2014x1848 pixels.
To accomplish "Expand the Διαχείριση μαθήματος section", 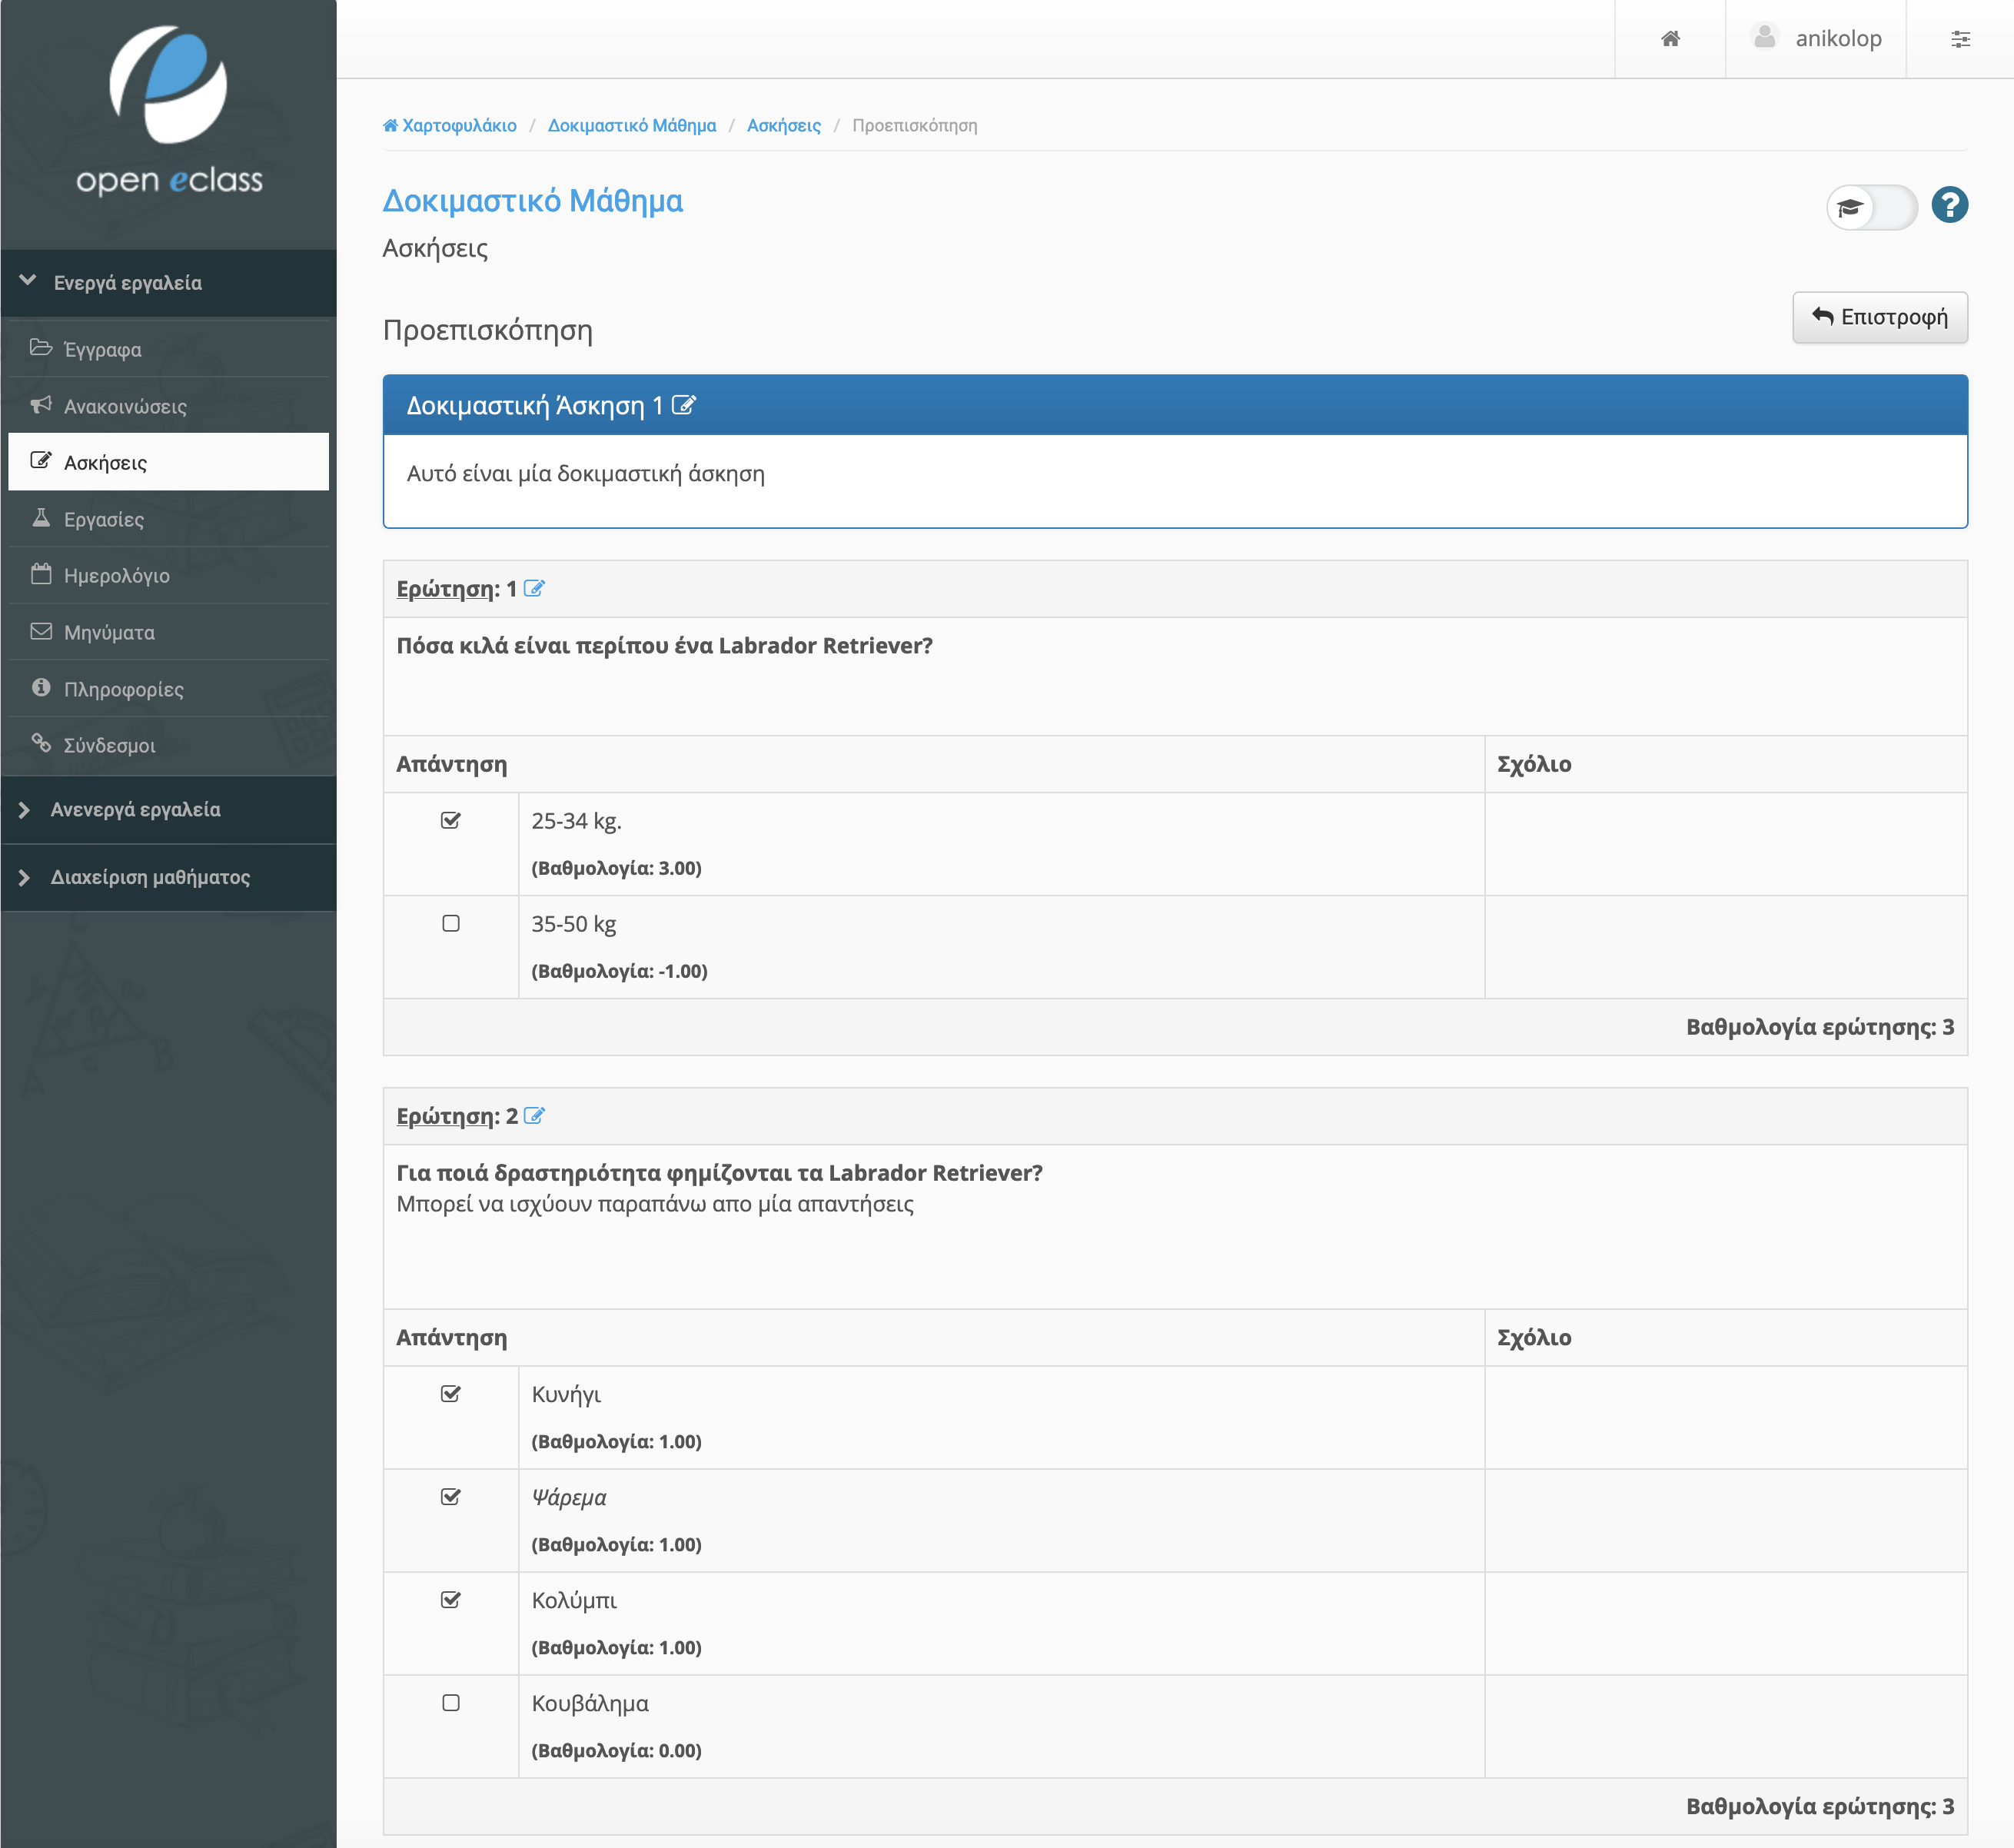I will tap(168, 877).
